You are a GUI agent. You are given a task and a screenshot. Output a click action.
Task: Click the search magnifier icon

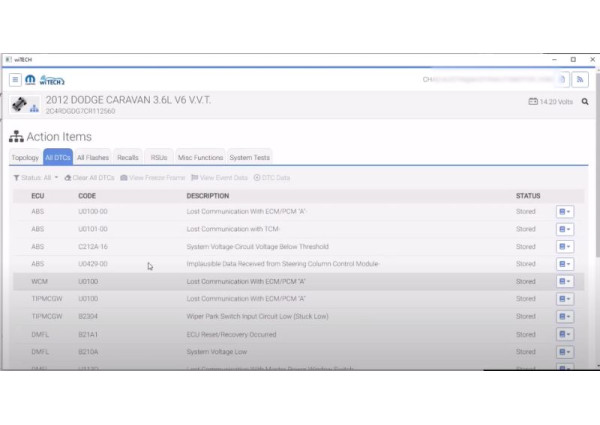585,102
